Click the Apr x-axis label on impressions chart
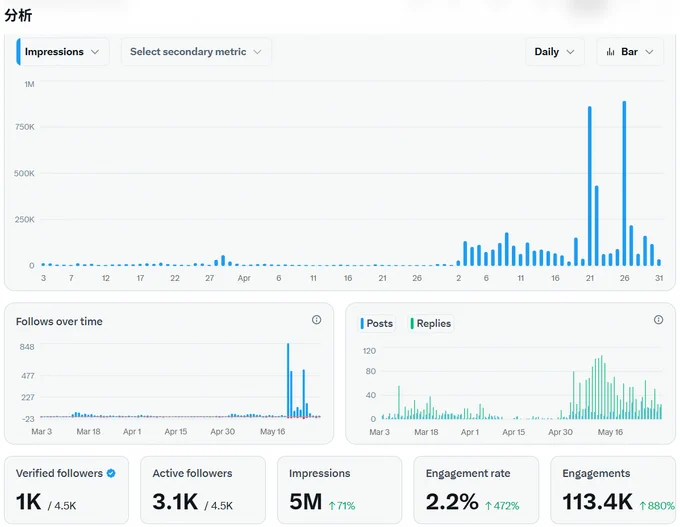 244,278
